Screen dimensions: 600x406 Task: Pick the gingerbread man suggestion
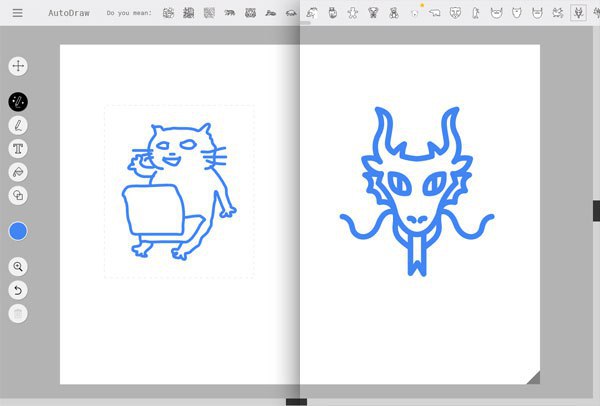point(353,13)
